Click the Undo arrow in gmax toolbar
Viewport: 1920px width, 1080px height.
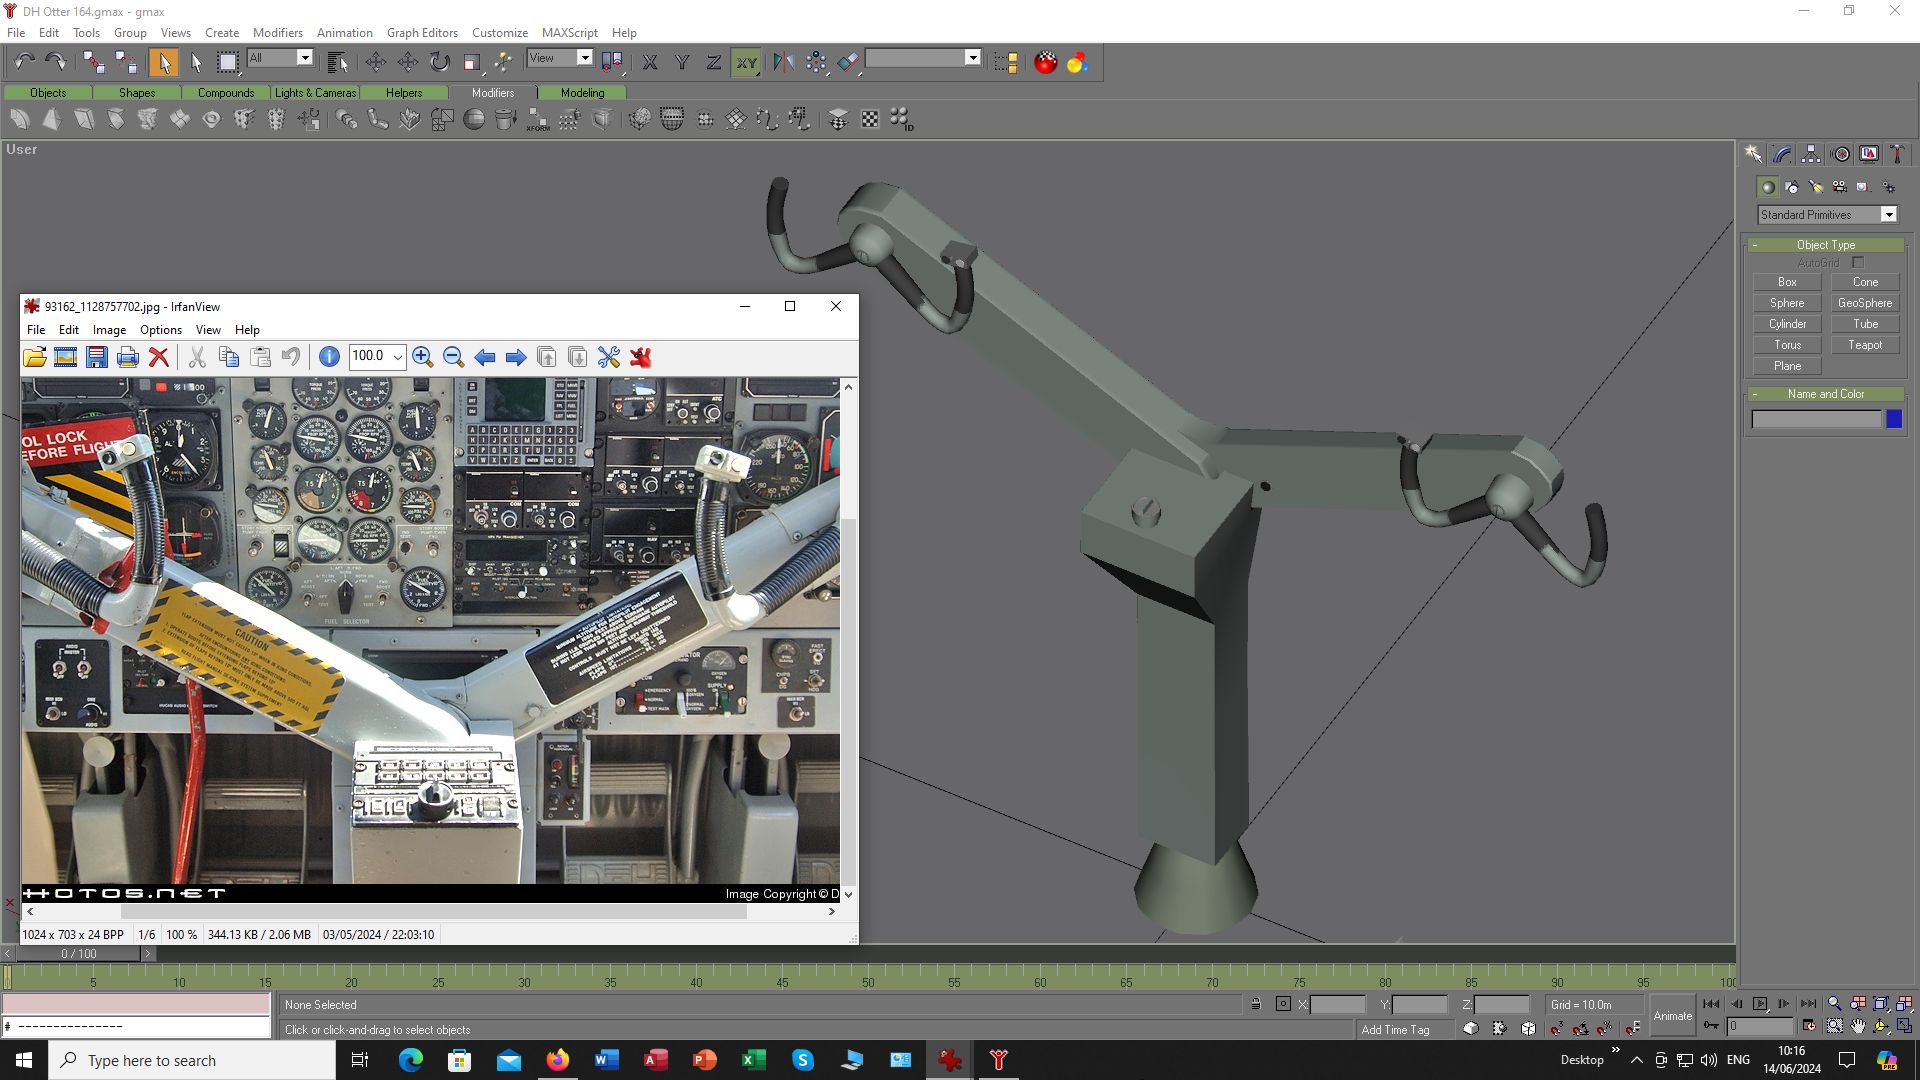(24, 62)
